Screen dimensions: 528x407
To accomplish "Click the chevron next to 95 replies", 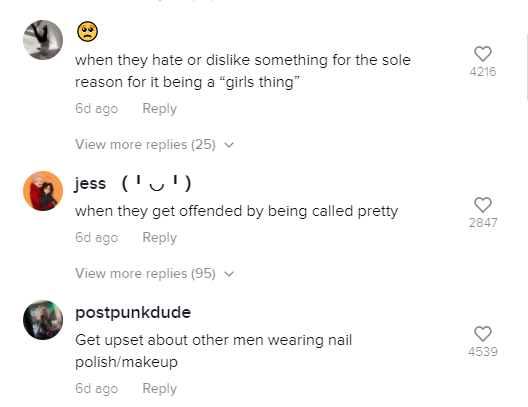I will click(229, 274).
